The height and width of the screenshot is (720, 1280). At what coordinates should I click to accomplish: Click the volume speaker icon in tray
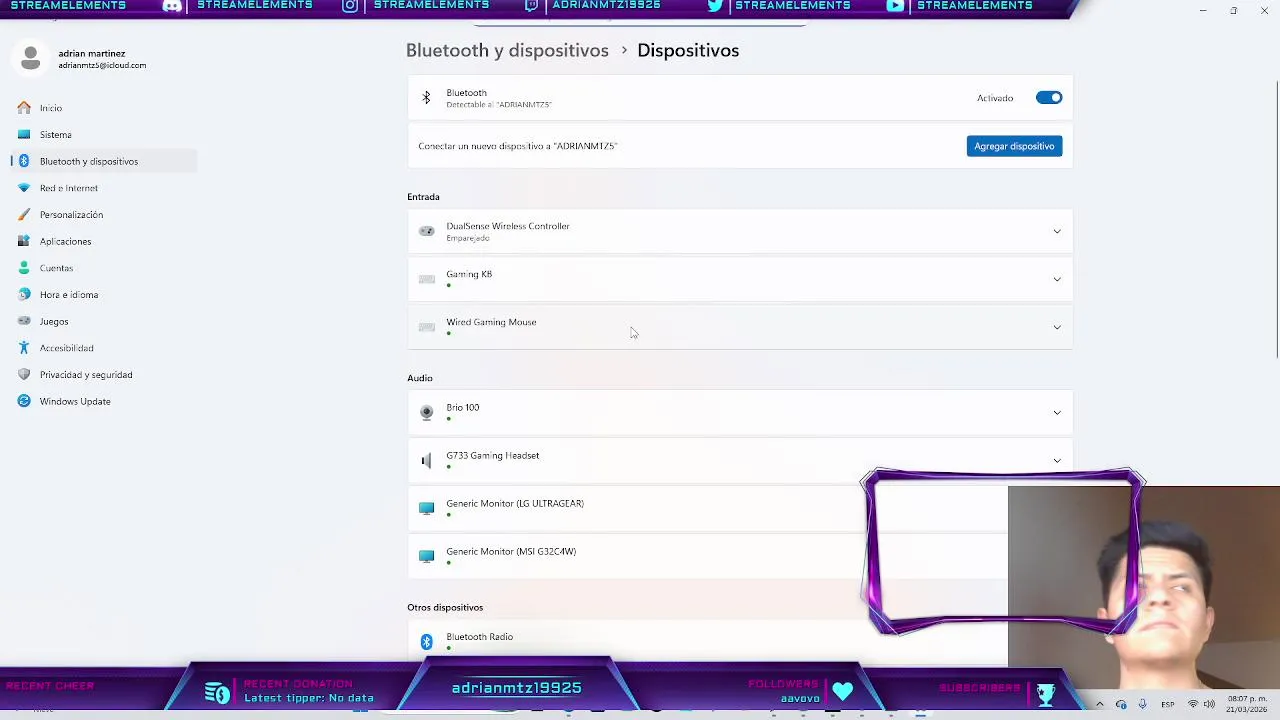tap(1209, 704)
